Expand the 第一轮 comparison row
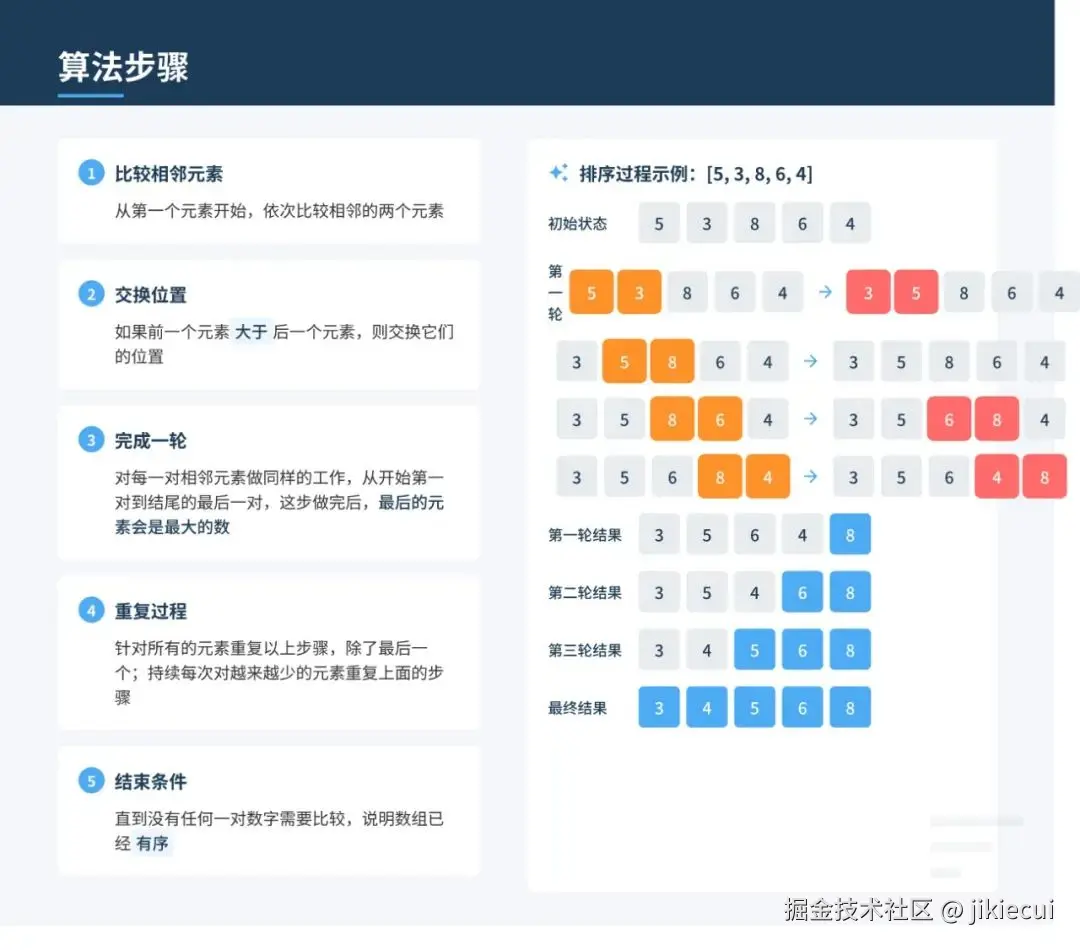 [556, 292]
